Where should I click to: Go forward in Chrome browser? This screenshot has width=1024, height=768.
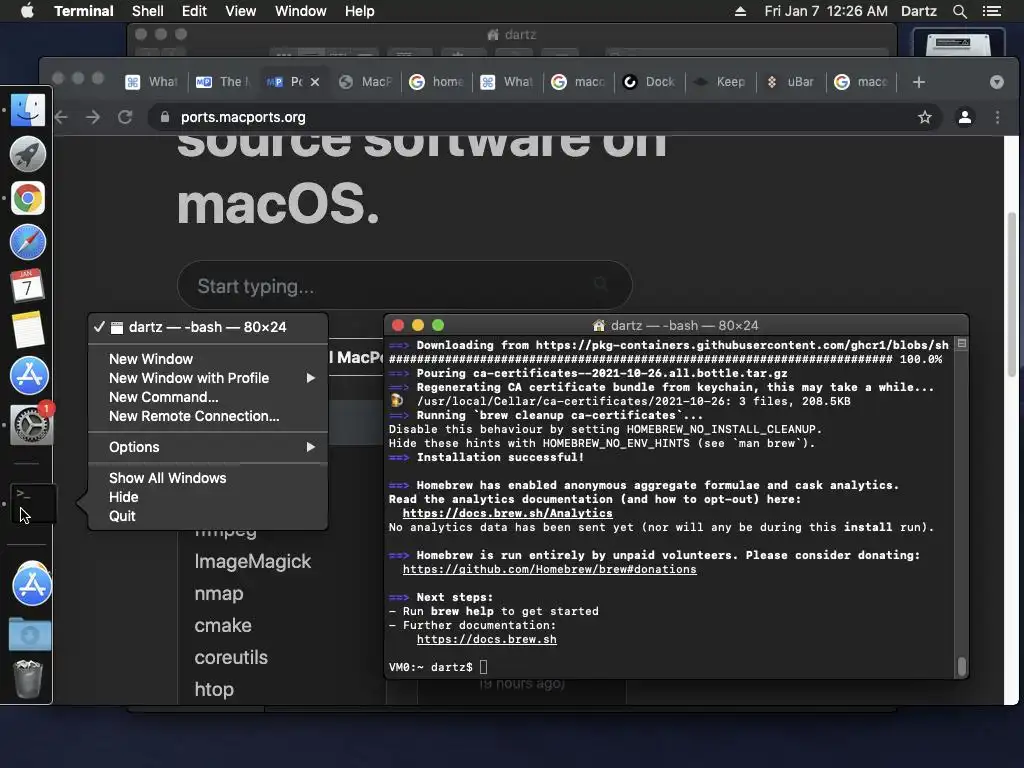coord(93,117)
